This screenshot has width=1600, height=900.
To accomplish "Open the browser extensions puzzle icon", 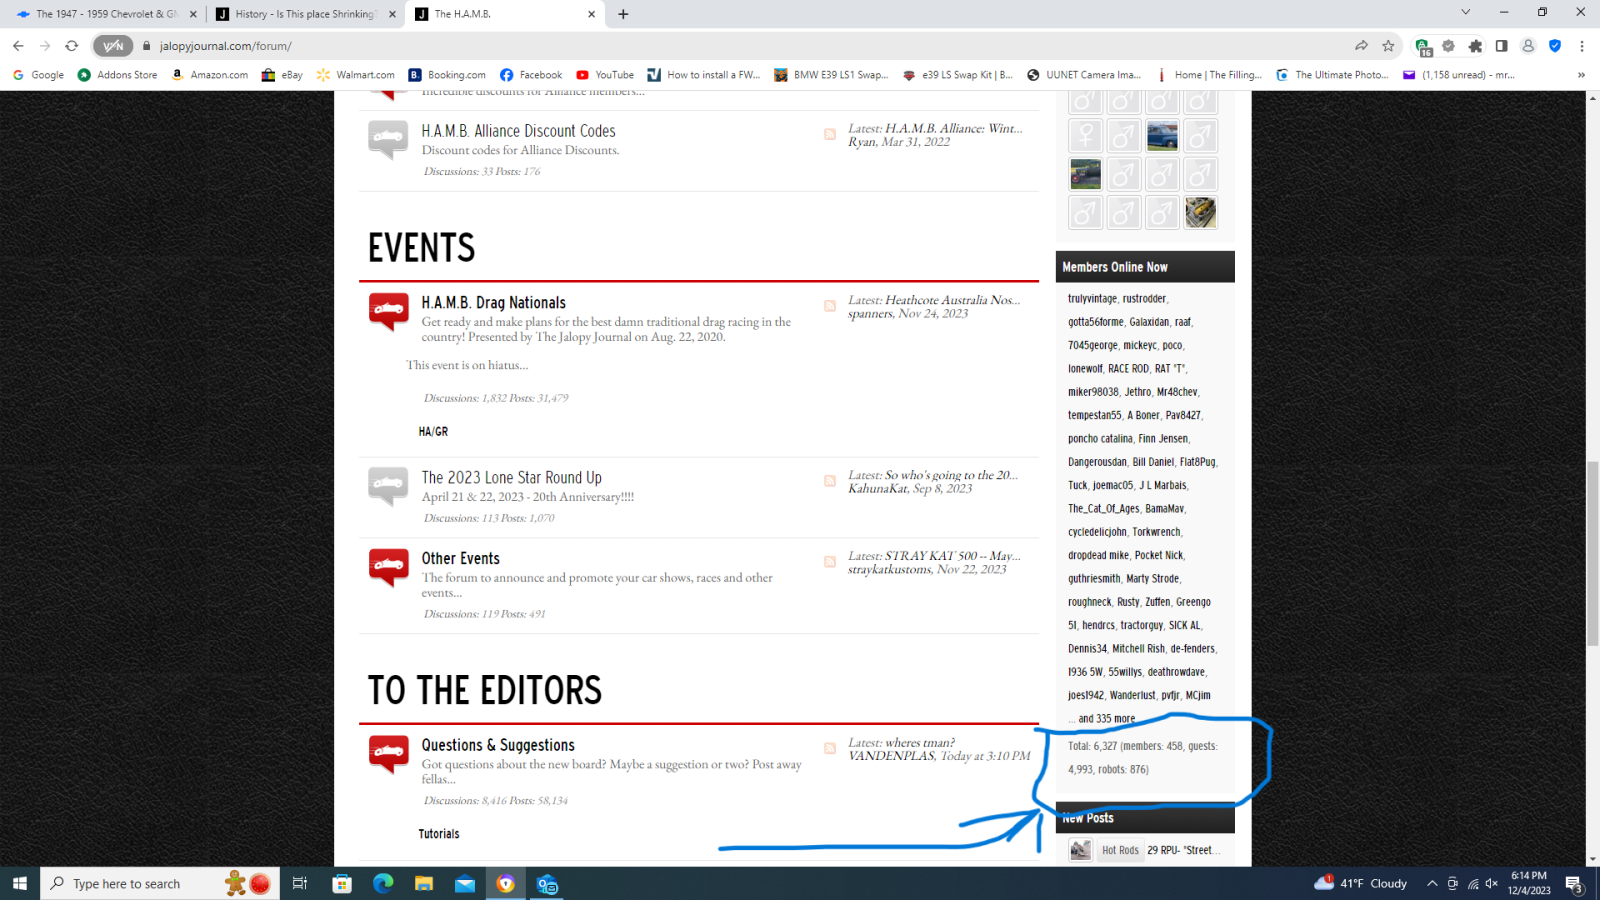I will (1475, 46).
